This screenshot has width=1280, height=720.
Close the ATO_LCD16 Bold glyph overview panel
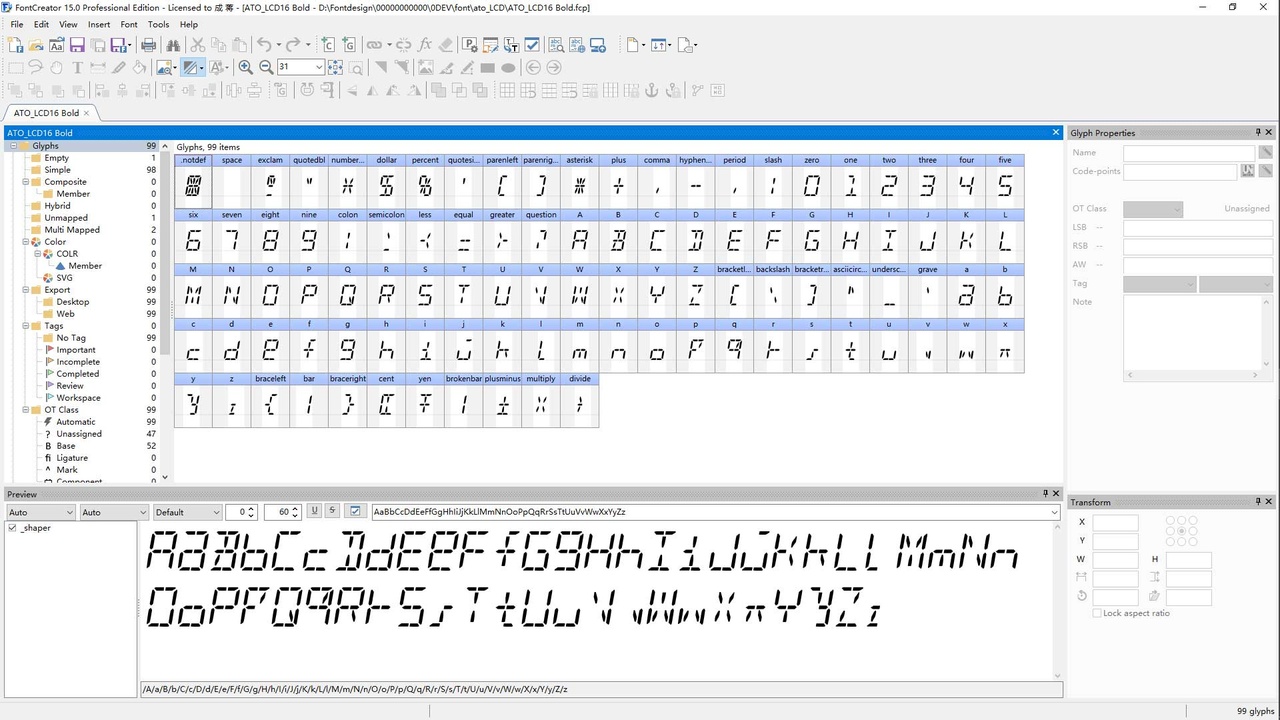click(1056, 132)
